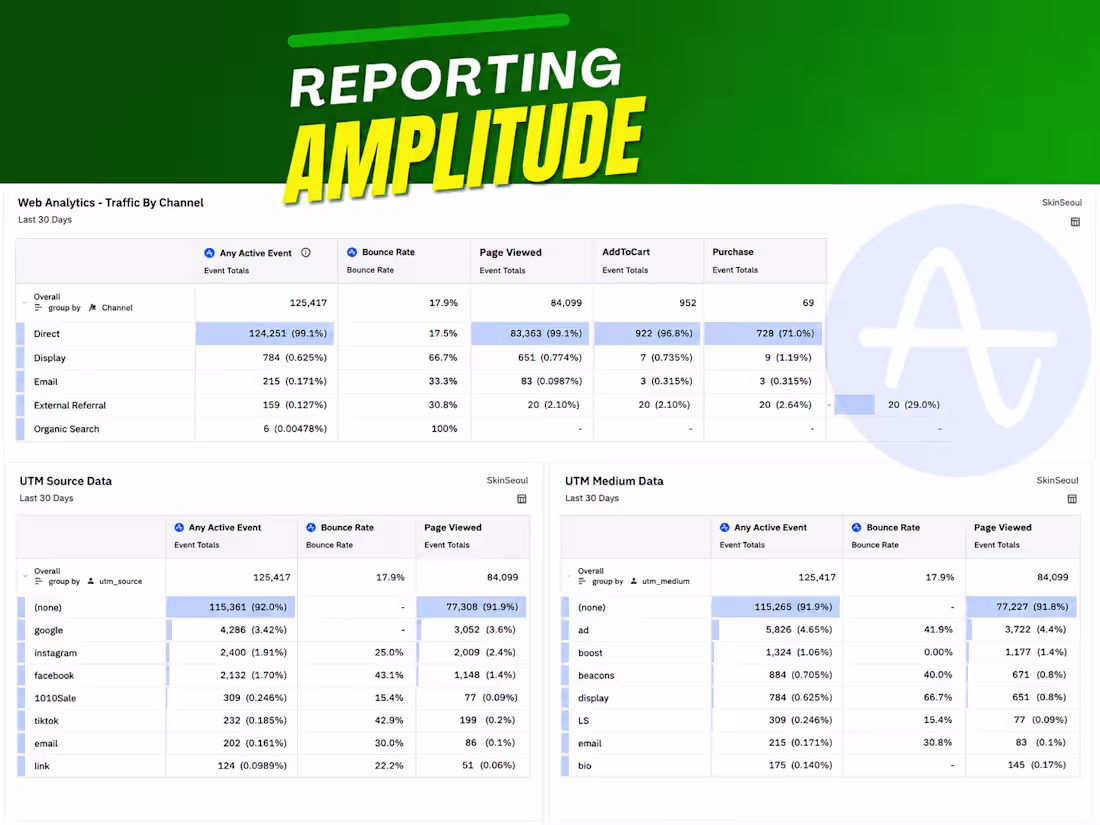Click the user icon beside utm_medium
This screenshot has width=1100, height=825.
click(x=633, y=581)
